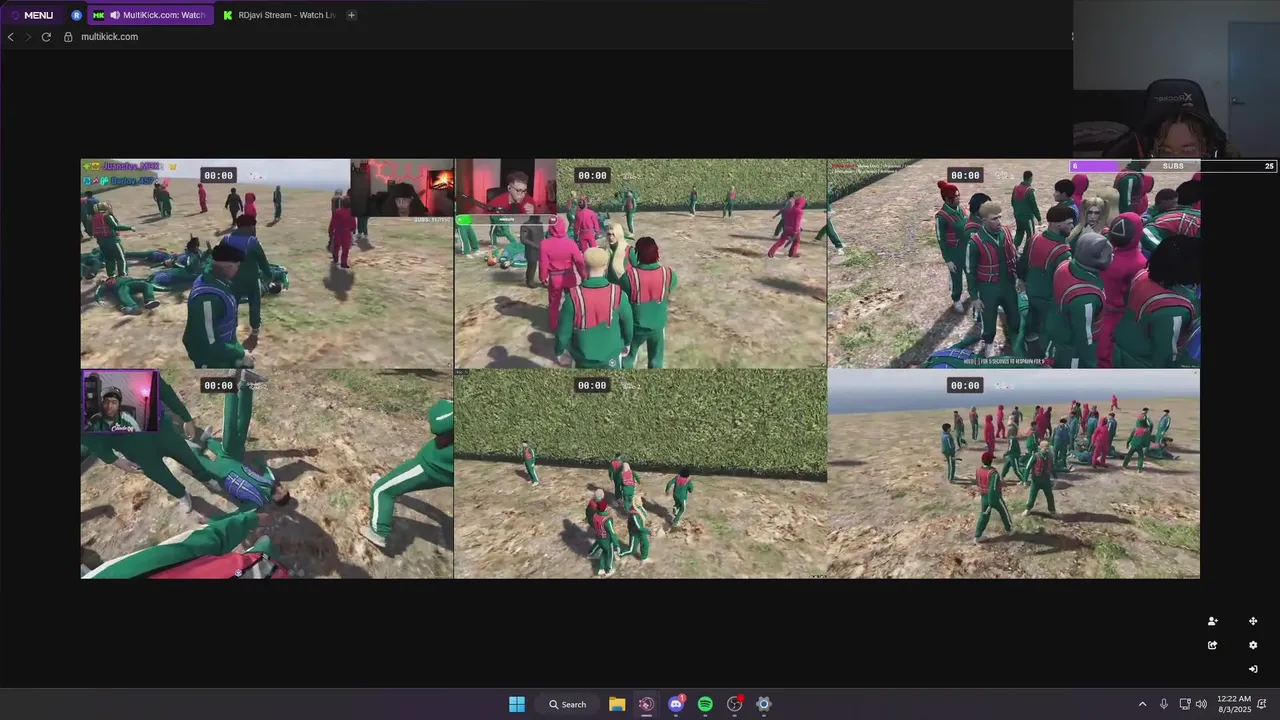
Task: Open the volume tray icon
Action: tap(1201, 704)
